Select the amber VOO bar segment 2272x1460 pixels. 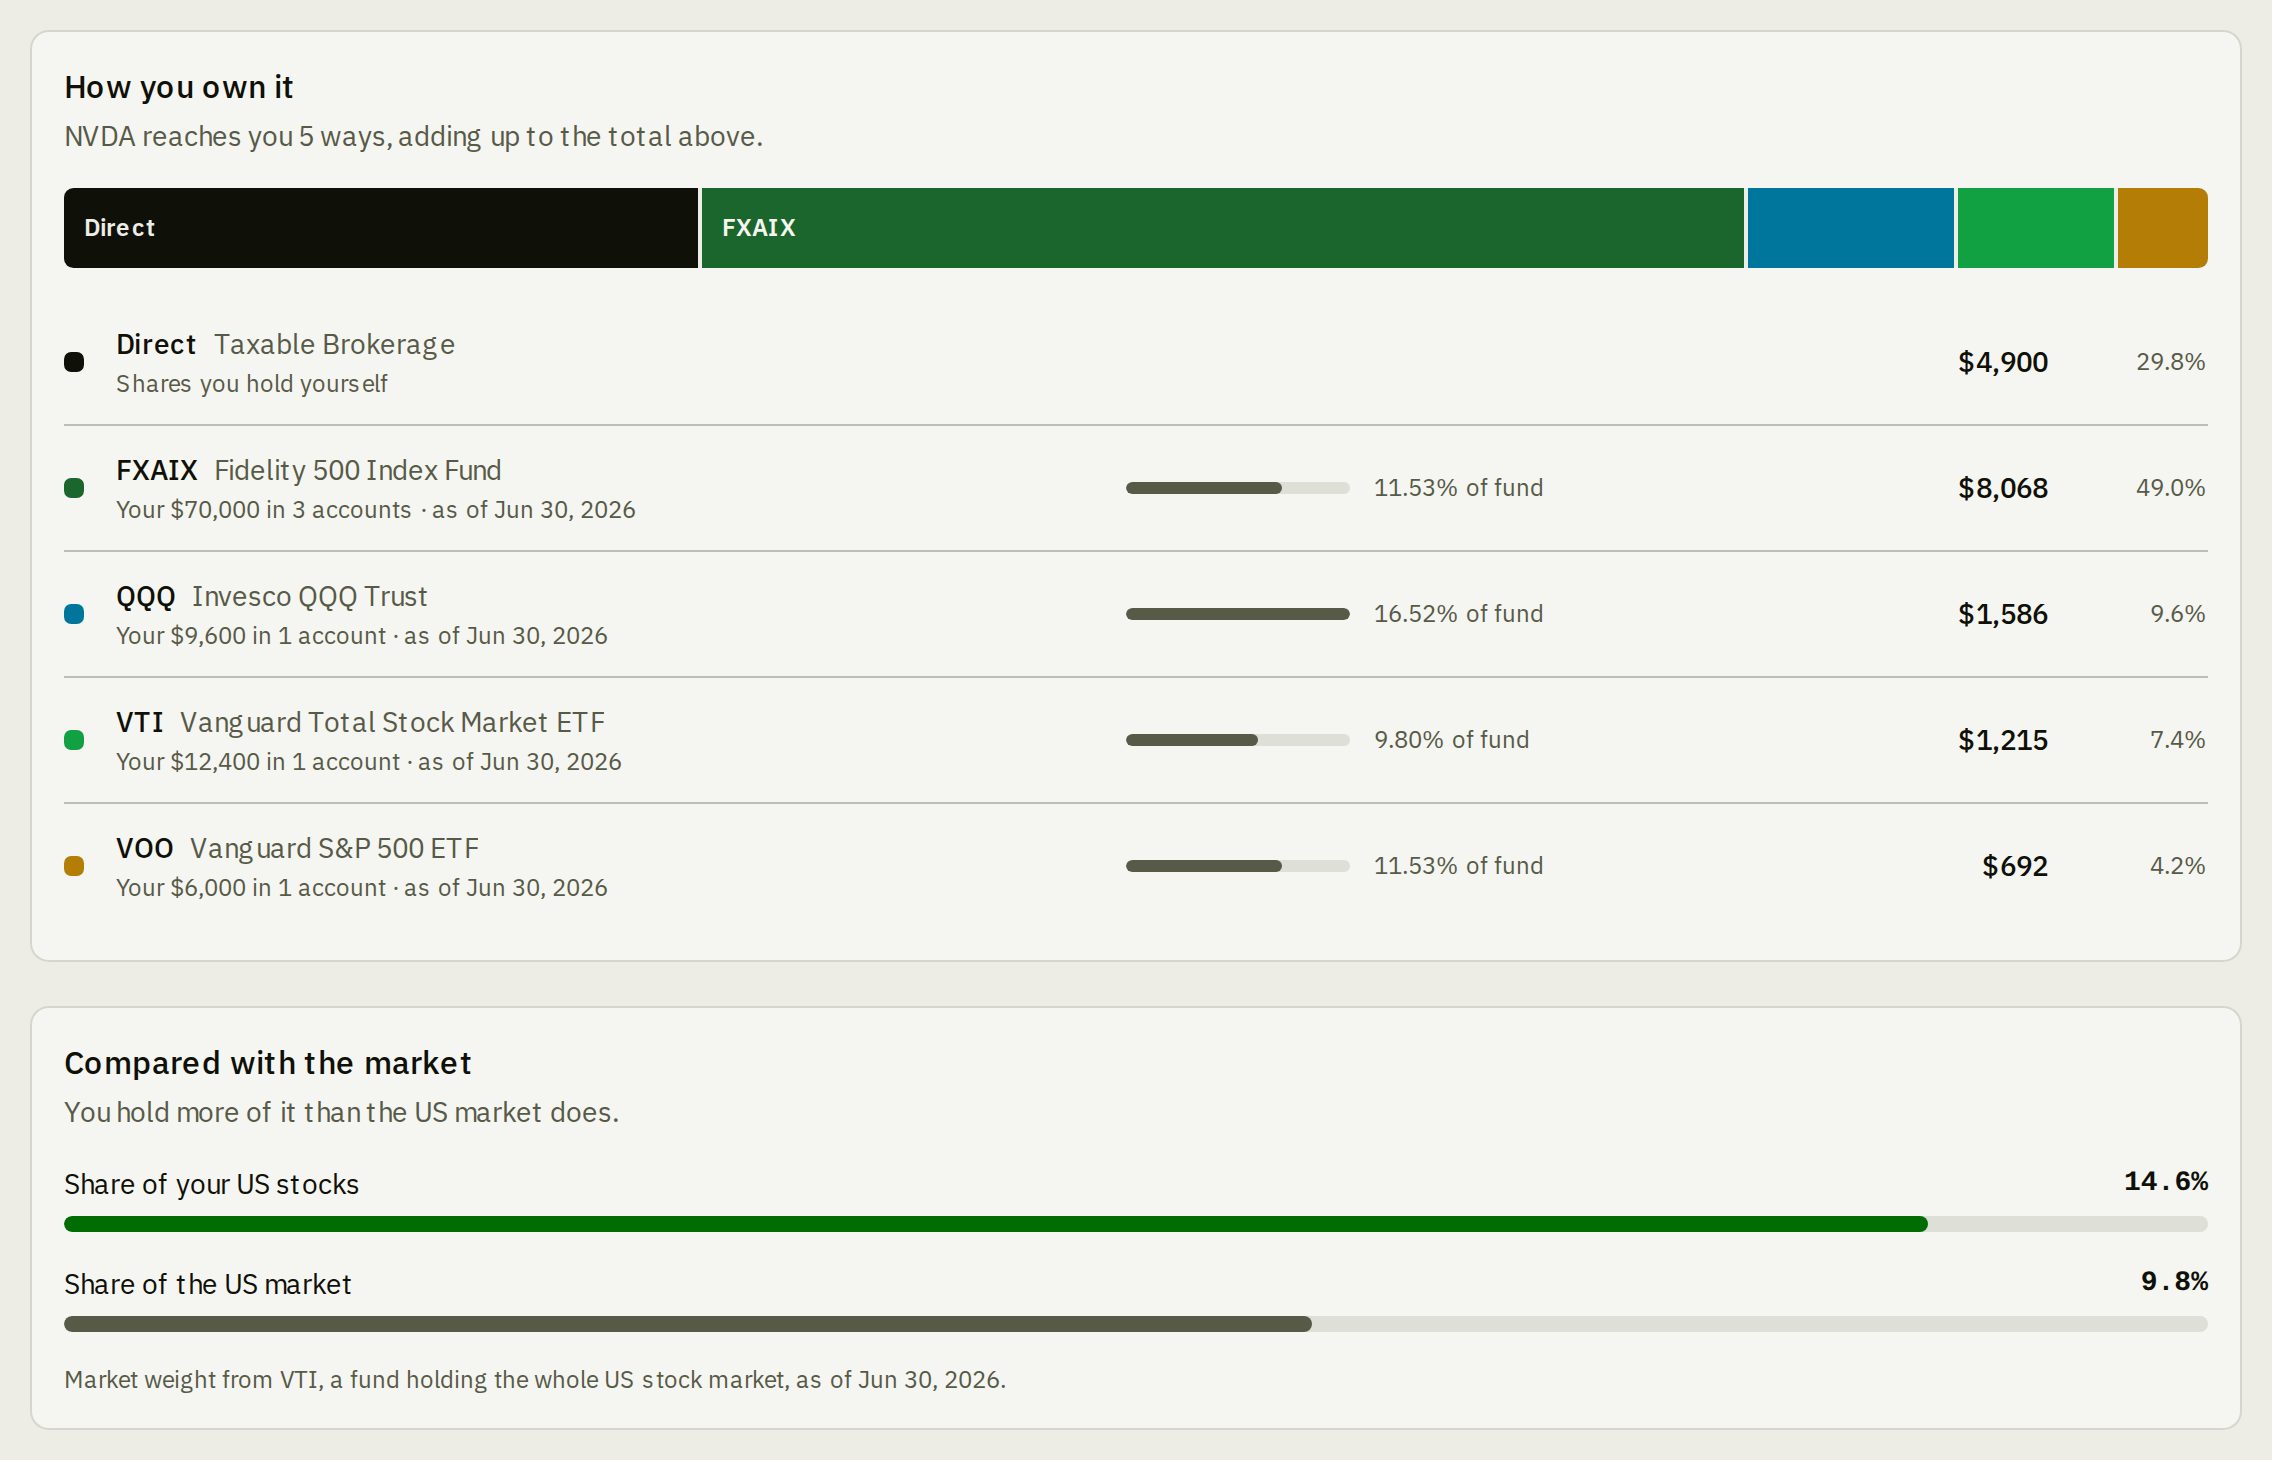point(2163,228)
